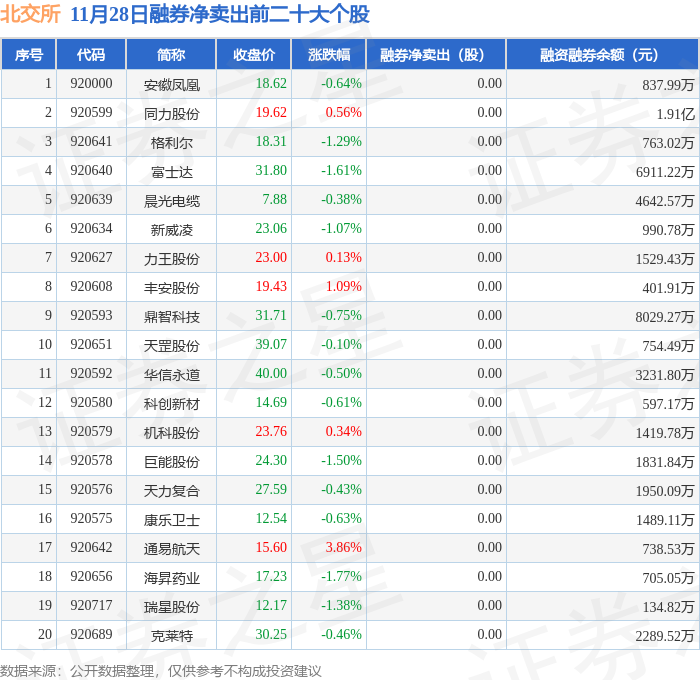Open the 安徽凤凰 stock name

click(171, 85)
